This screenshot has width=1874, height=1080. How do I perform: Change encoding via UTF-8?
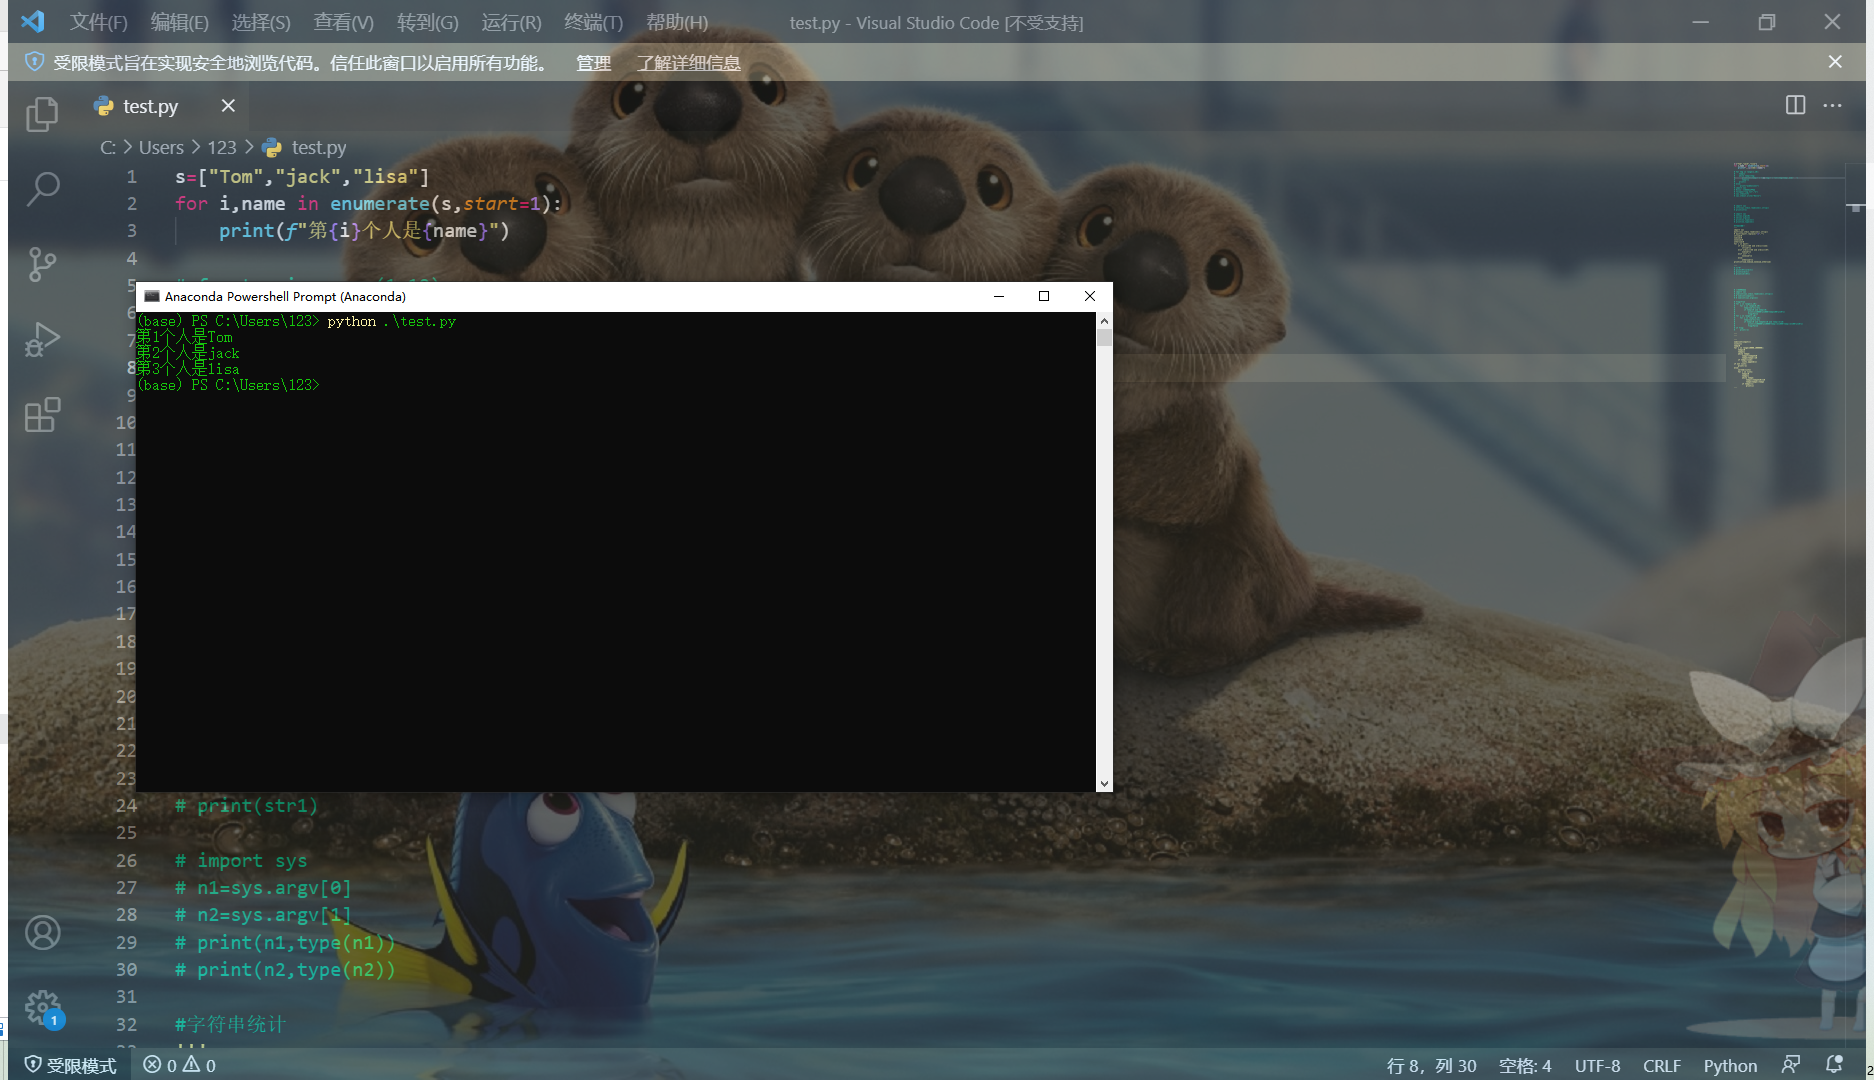pos(1597,1065)
